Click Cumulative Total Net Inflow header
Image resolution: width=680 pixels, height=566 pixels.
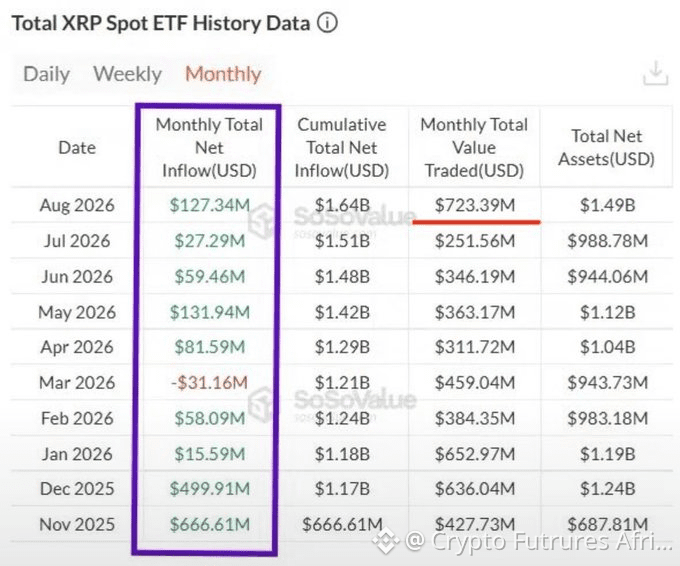point(342,148)
